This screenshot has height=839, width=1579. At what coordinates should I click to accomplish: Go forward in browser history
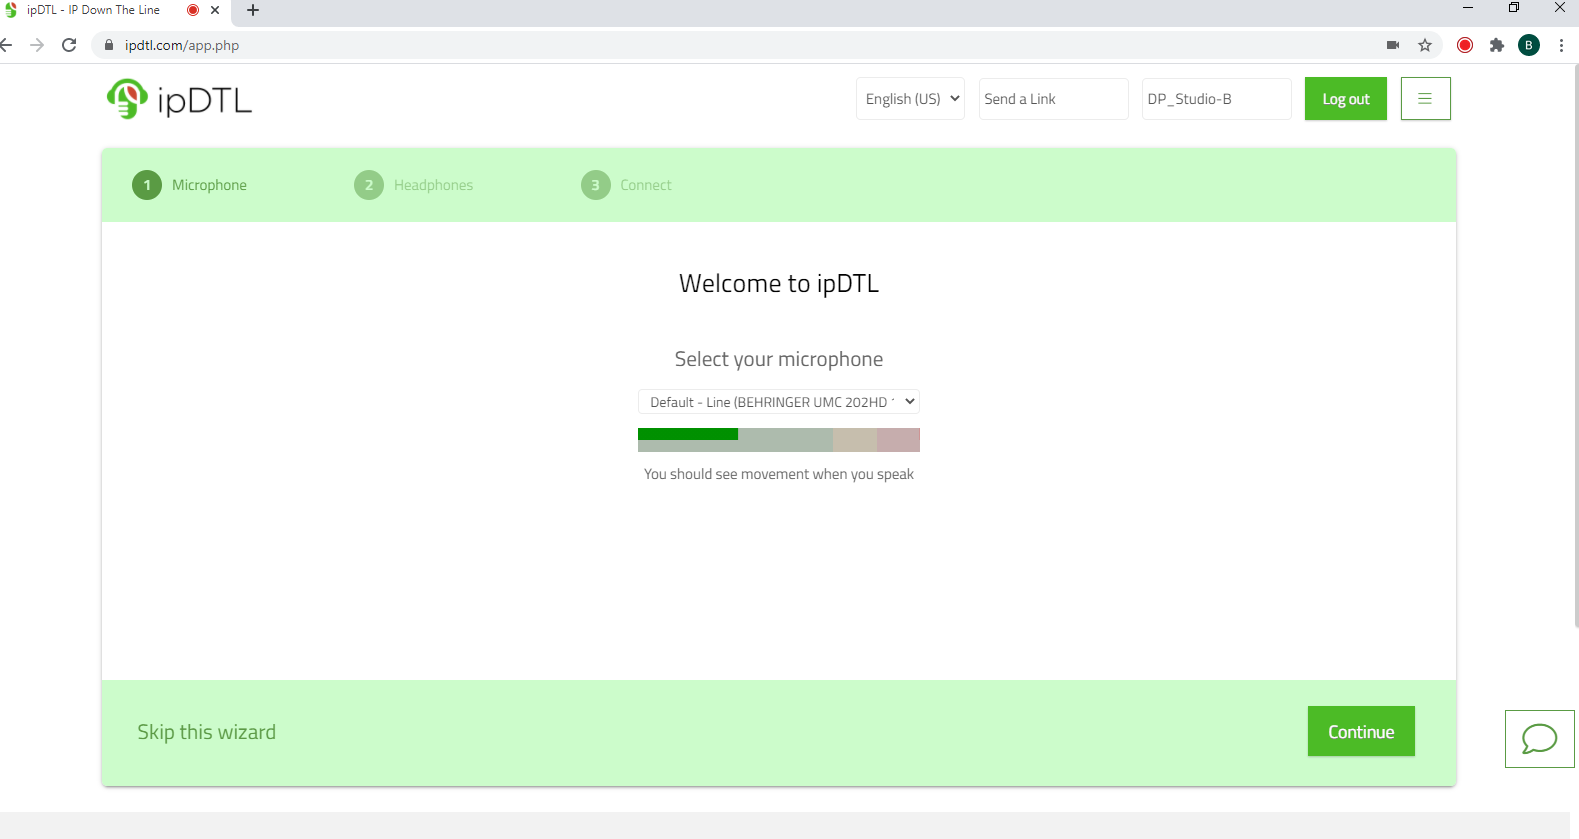(37, 45)
